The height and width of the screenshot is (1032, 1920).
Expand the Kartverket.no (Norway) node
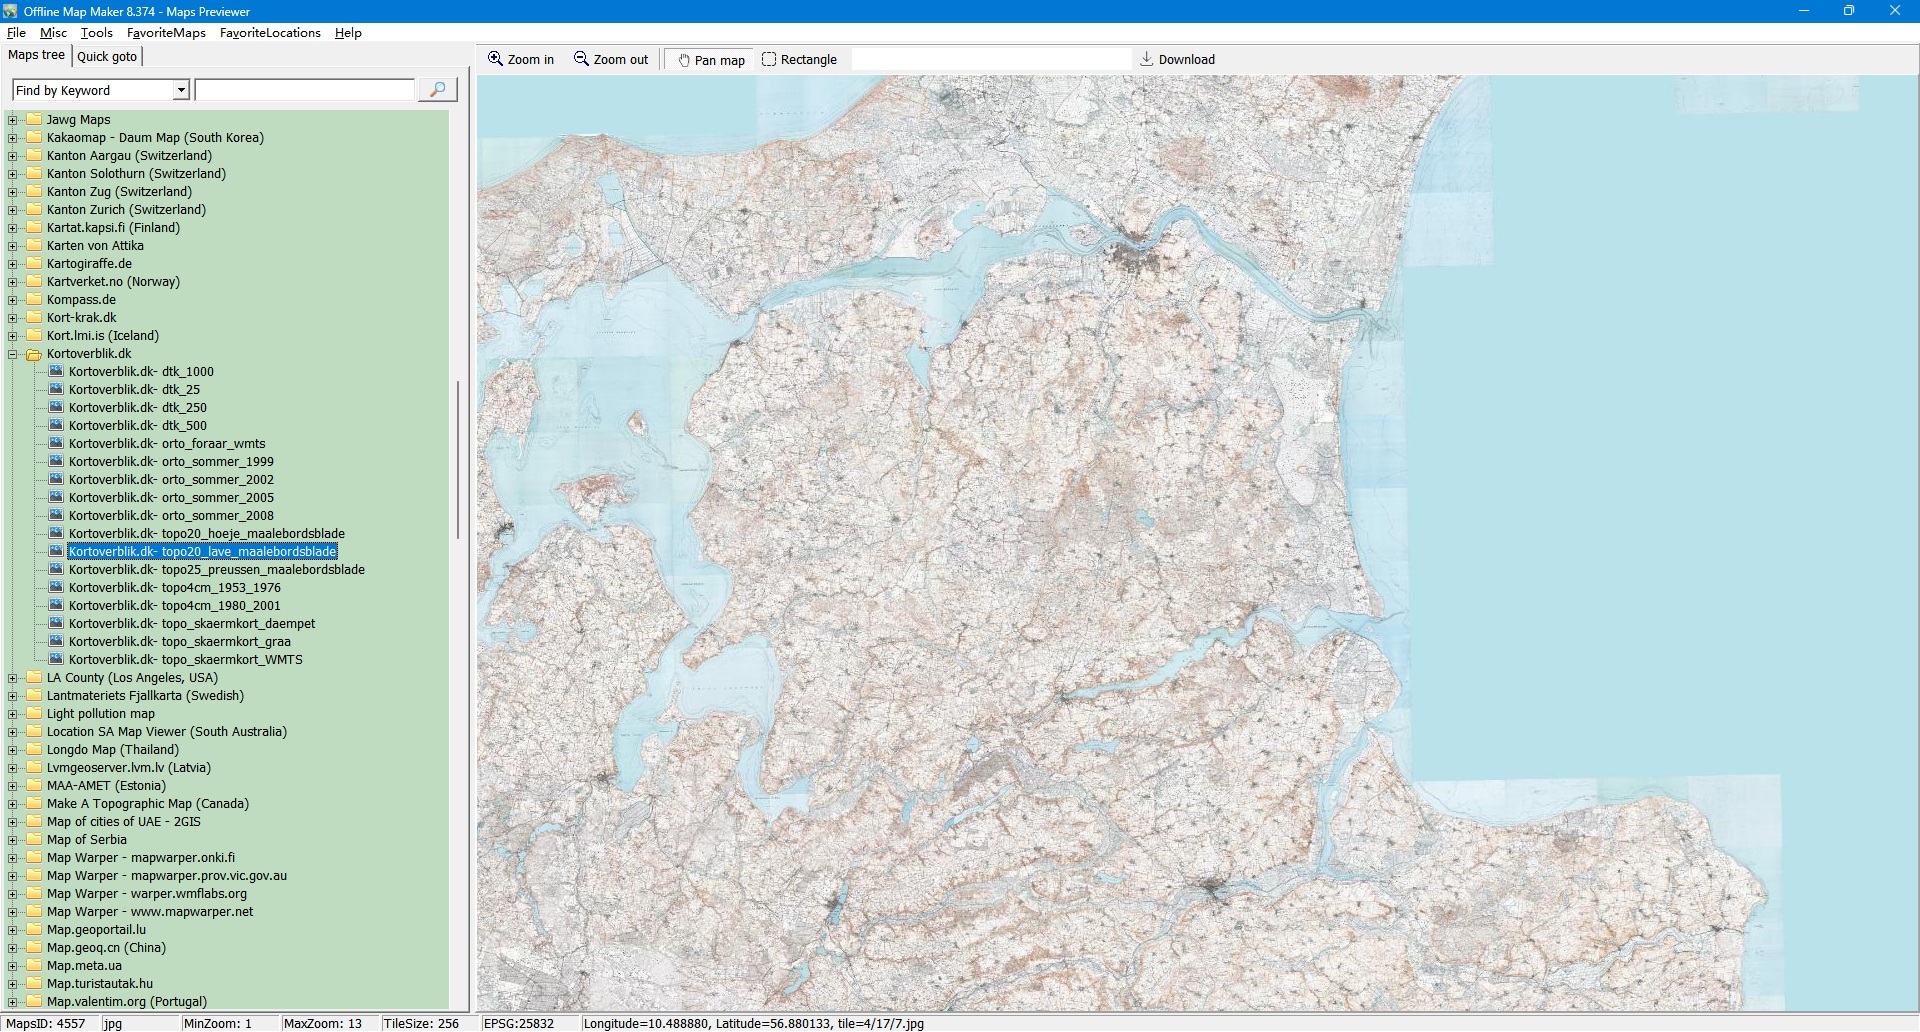(13, 282)
